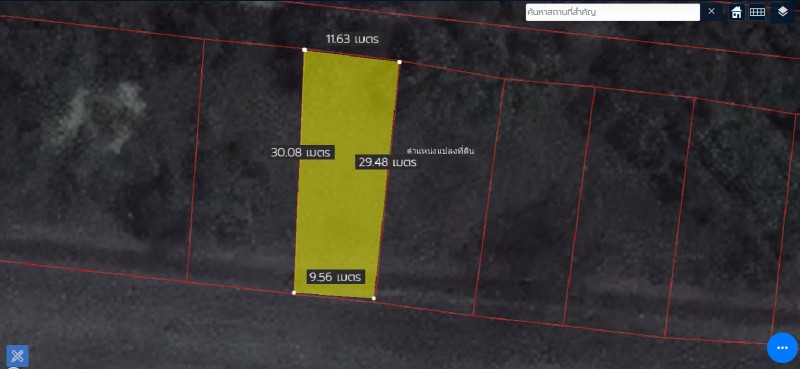Click the bottom-left white vertex of parcel
800x369 pixels.
pyautogui.click(x=294, y=293)
